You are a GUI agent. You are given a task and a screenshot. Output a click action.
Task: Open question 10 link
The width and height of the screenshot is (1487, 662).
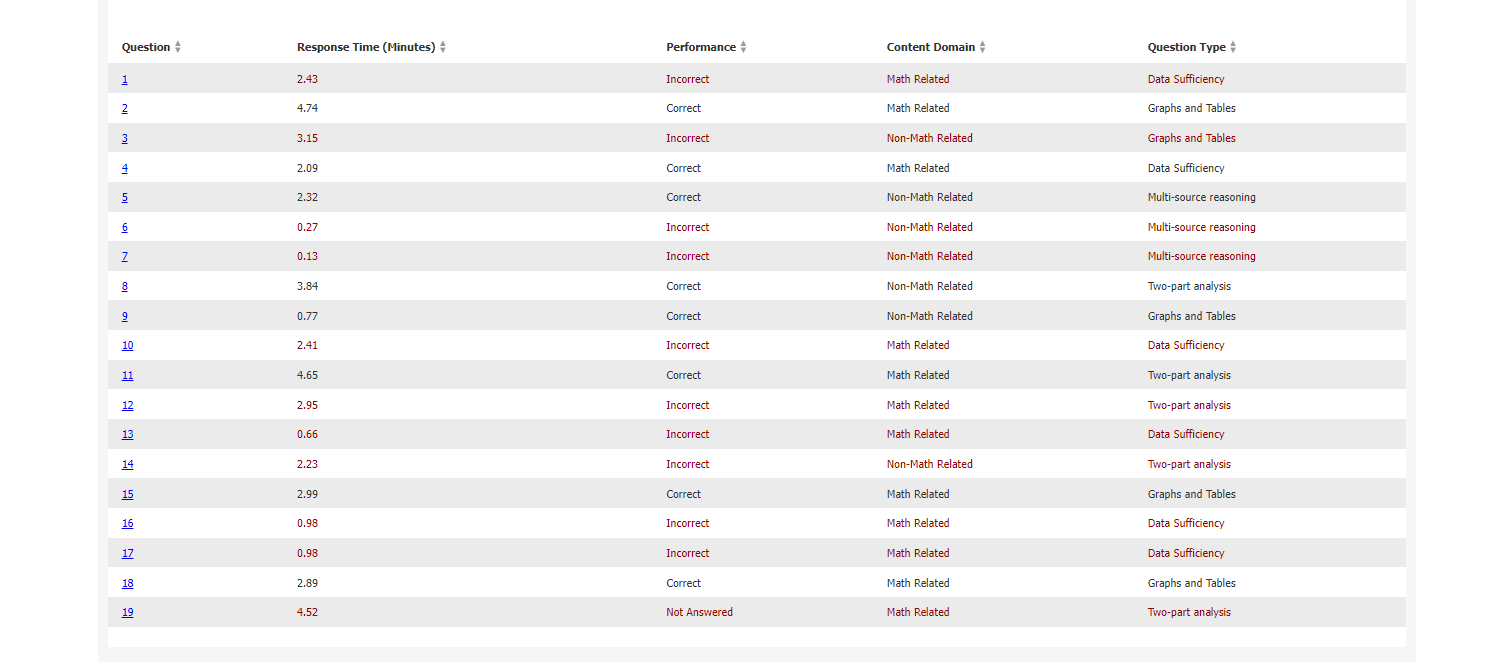point(127,345)
